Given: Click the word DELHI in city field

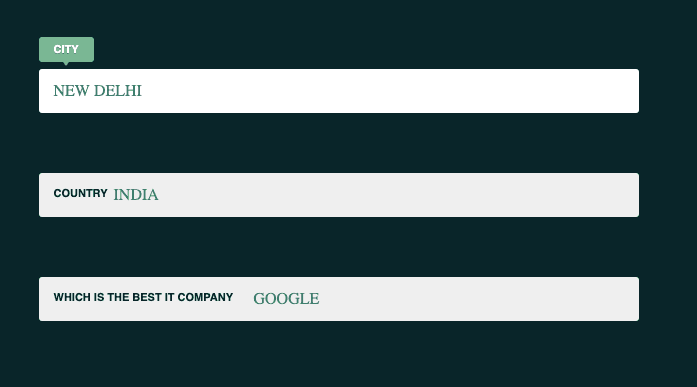Looking at the screenshot, I should [118, 91].
